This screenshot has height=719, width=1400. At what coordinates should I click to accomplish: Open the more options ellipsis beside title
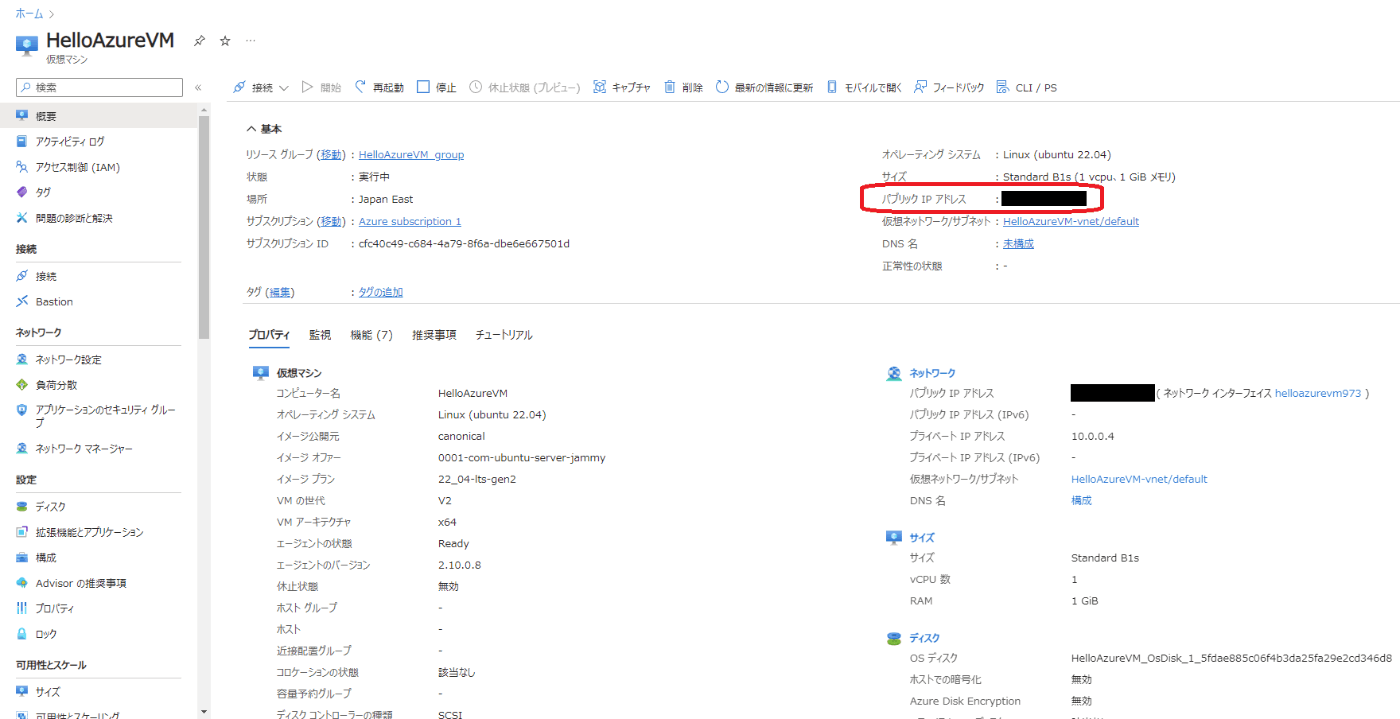click(250, 41)
